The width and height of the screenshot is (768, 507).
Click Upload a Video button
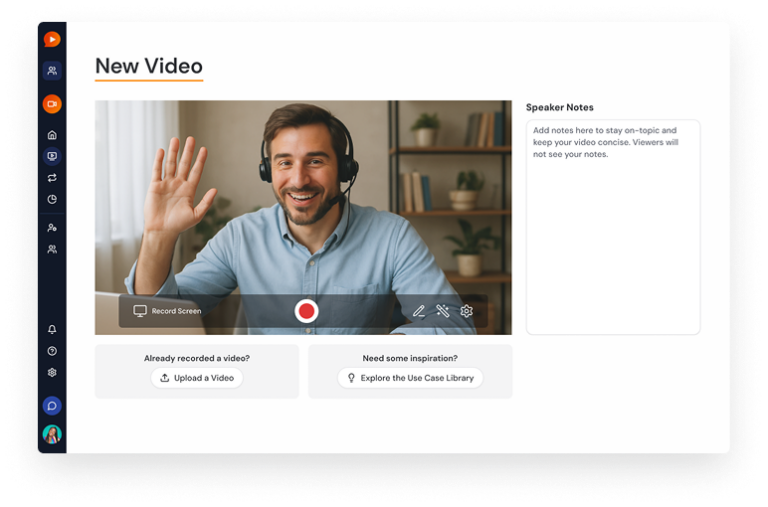point(197,378)
